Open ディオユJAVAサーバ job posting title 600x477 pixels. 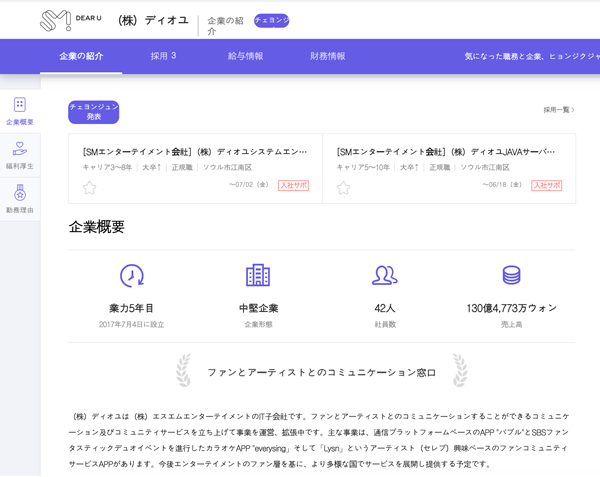point(448,152)
